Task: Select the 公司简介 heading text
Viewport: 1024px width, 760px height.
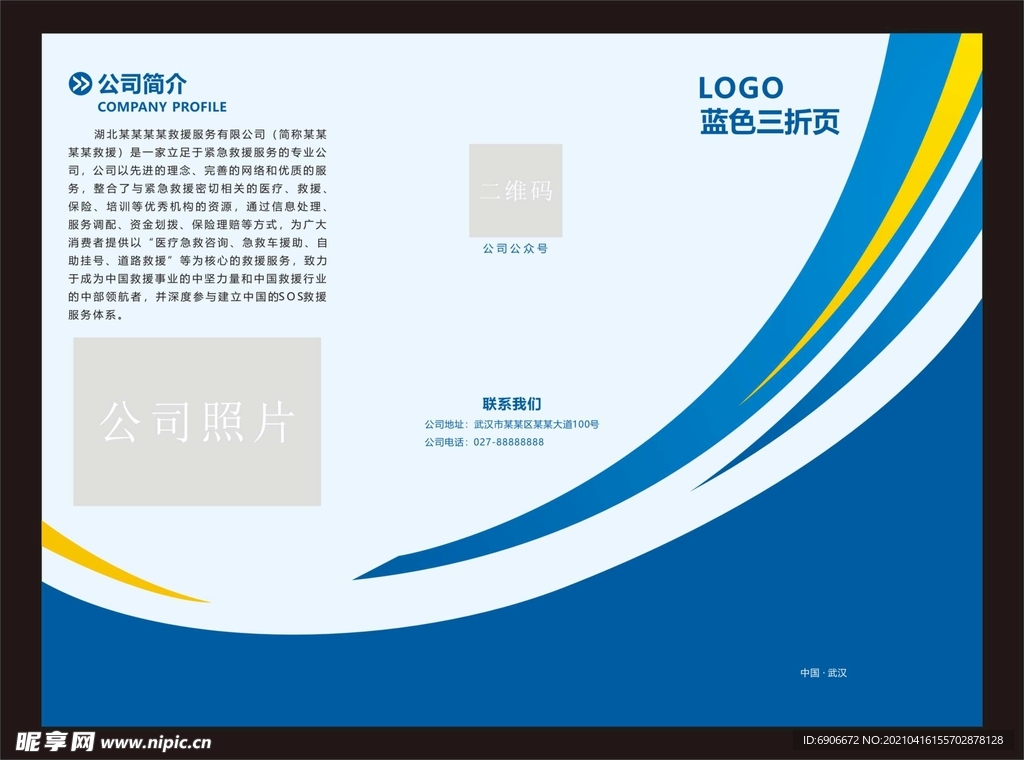Action: (142, 84)
